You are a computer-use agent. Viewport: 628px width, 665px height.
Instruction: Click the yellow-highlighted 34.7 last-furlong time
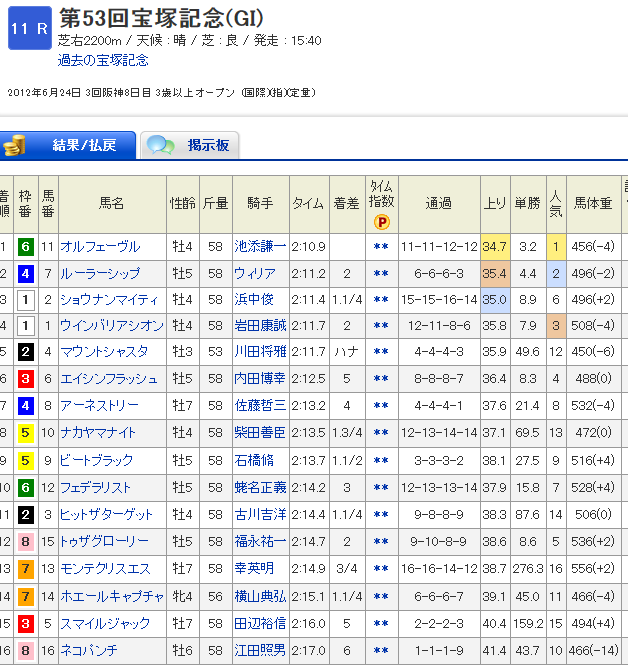click(x=495, y=247)
